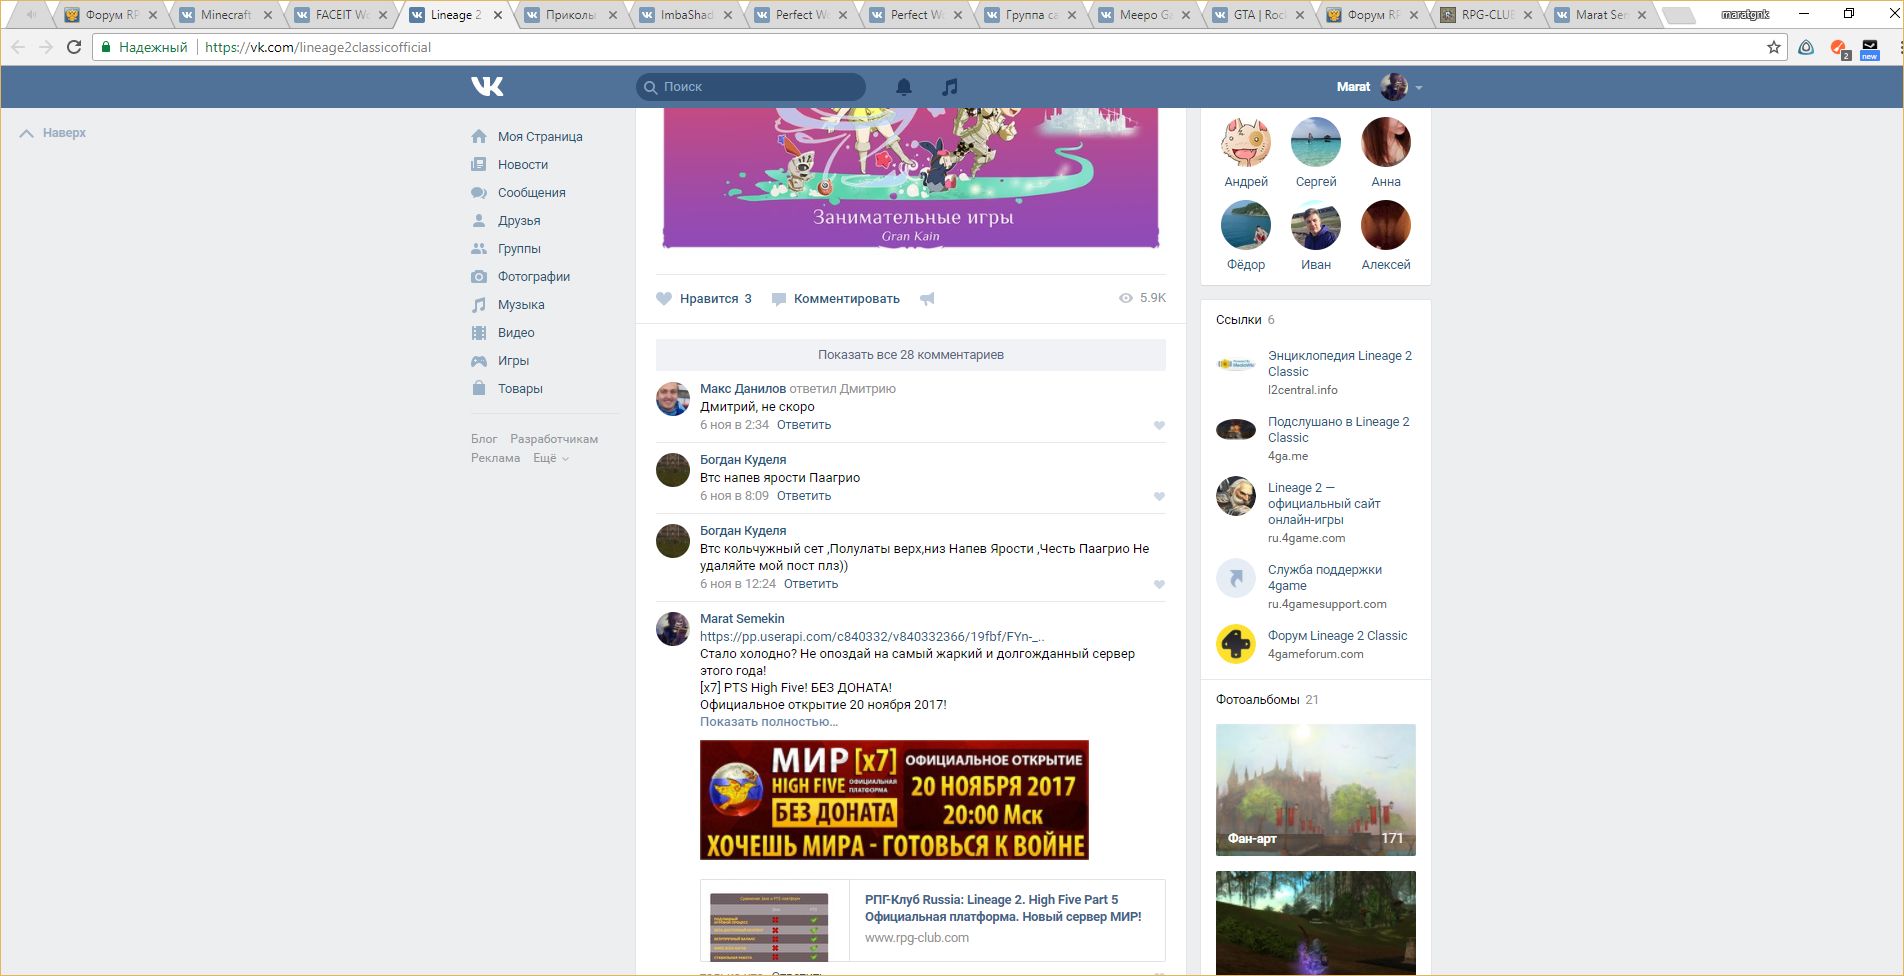This screenshot has width=1904, height=976.
Task: Click the shopping bag icon beside Товары
Action: point(479,389)
